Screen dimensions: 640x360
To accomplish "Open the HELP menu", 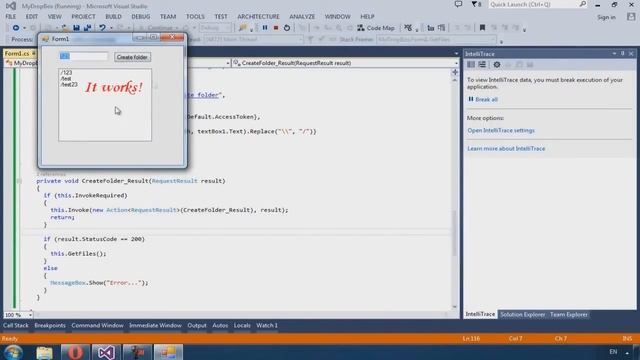I will tap(367, 17).
